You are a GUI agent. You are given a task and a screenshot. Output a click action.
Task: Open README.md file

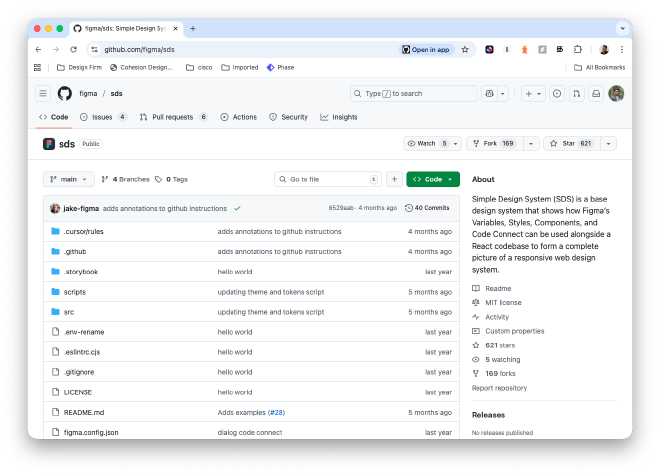tap(84, 413)
